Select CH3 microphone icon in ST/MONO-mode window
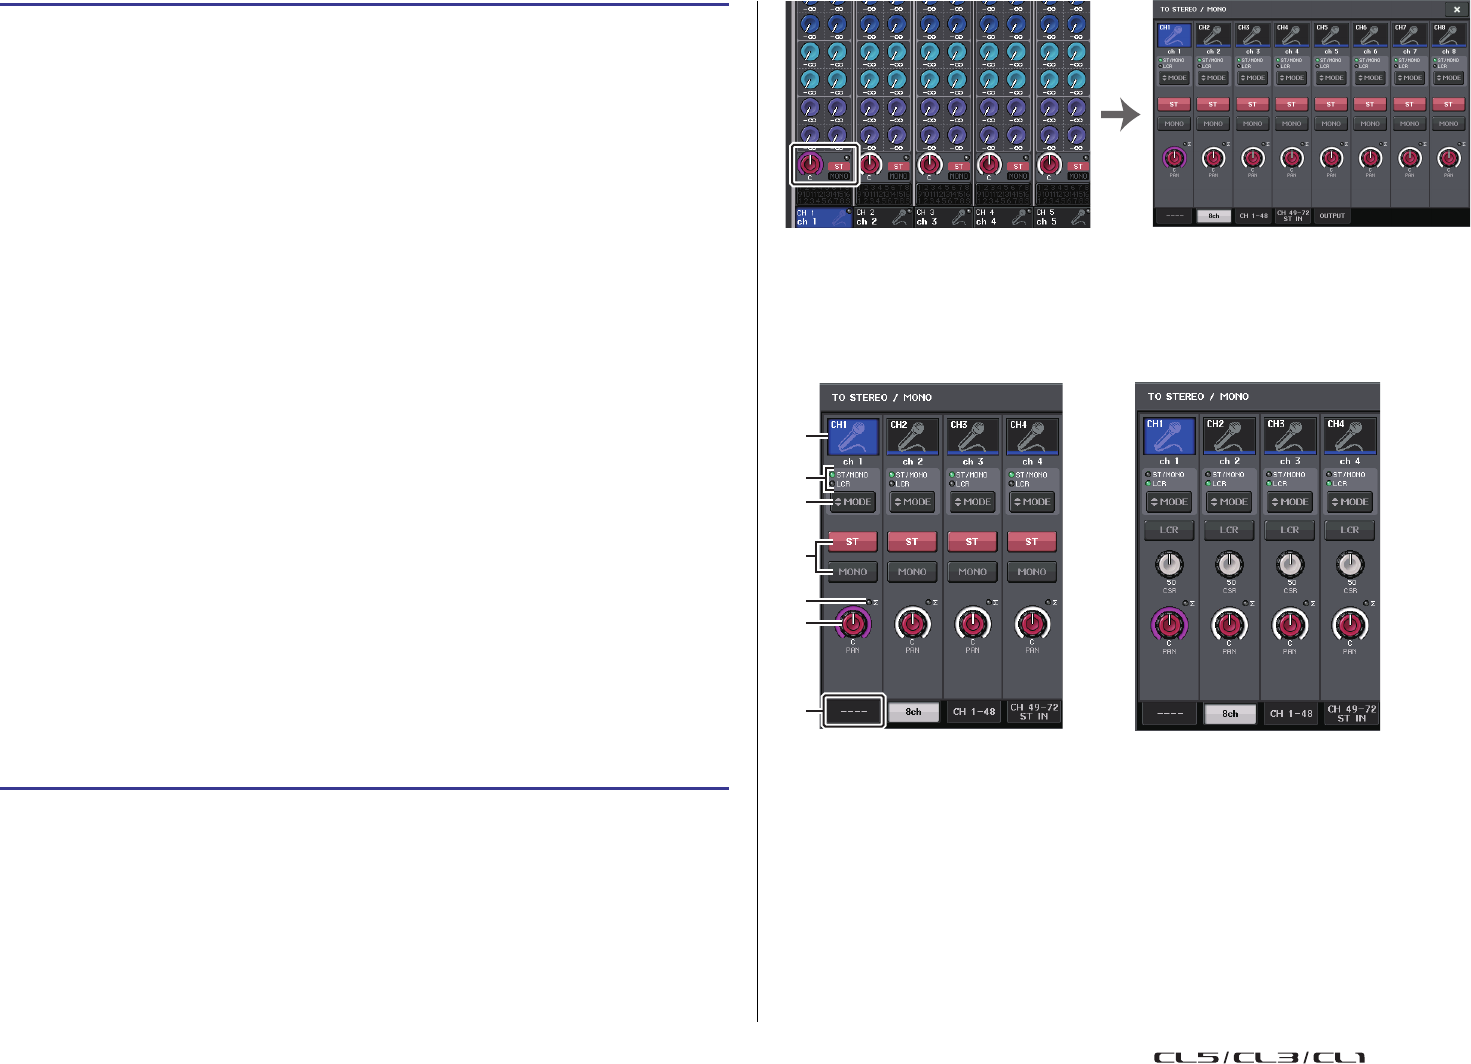The image size is (1471, 1064). (973, 437)
